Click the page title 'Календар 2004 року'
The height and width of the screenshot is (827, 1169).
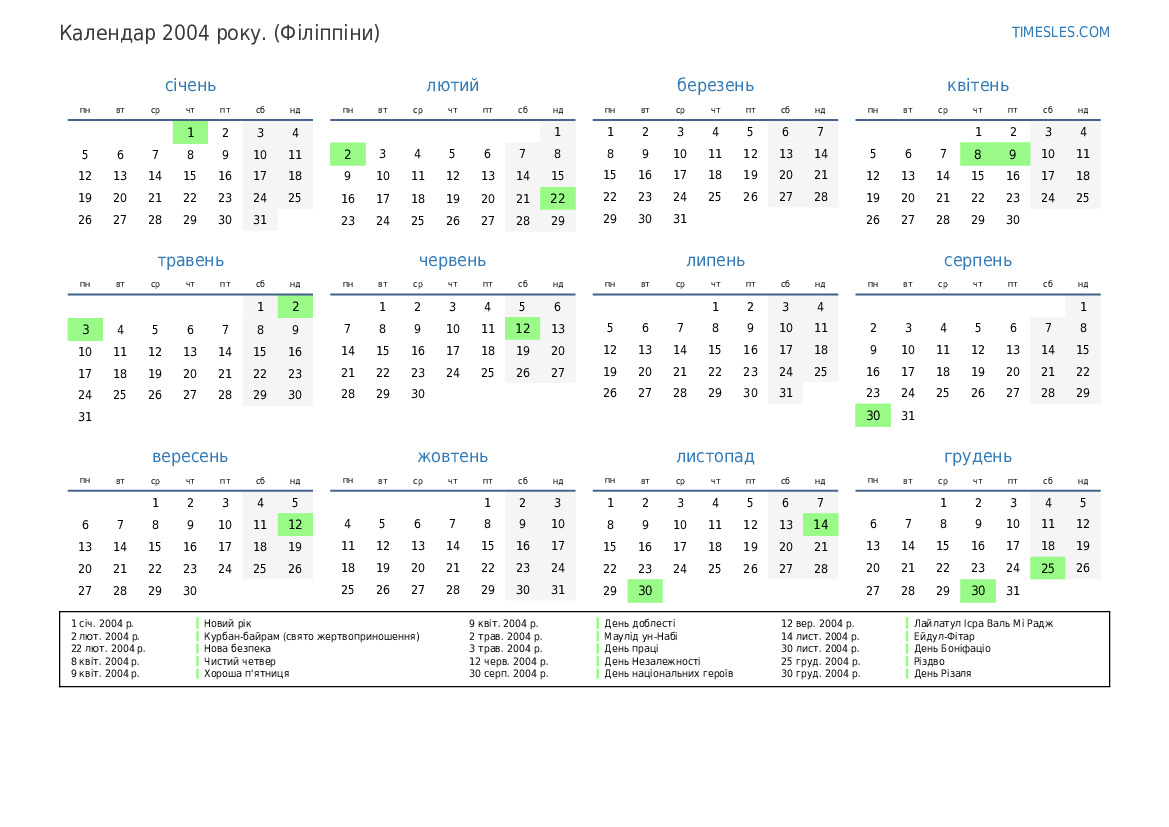point(219,33)
